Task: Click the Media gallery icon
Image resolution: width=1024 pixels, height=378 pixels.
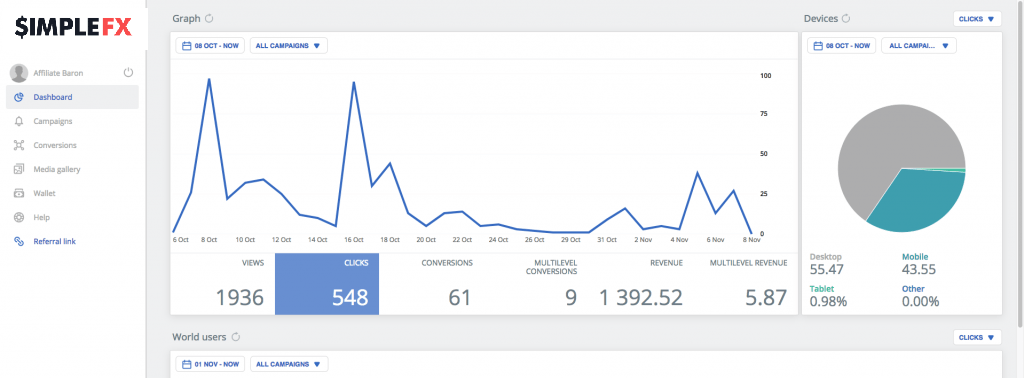Action: pyautogui.click(x=19, y=169)
